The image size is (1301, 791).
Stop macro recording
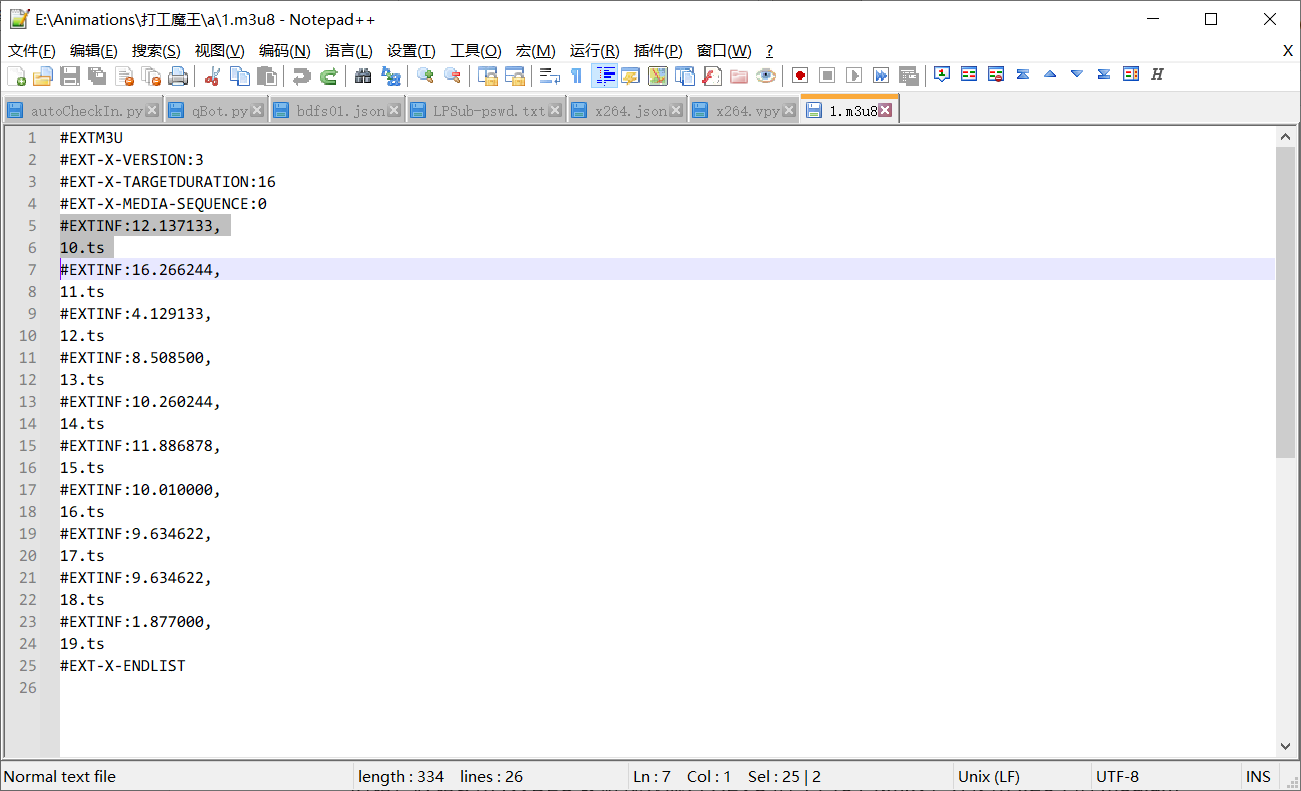[x=827, y=75]
